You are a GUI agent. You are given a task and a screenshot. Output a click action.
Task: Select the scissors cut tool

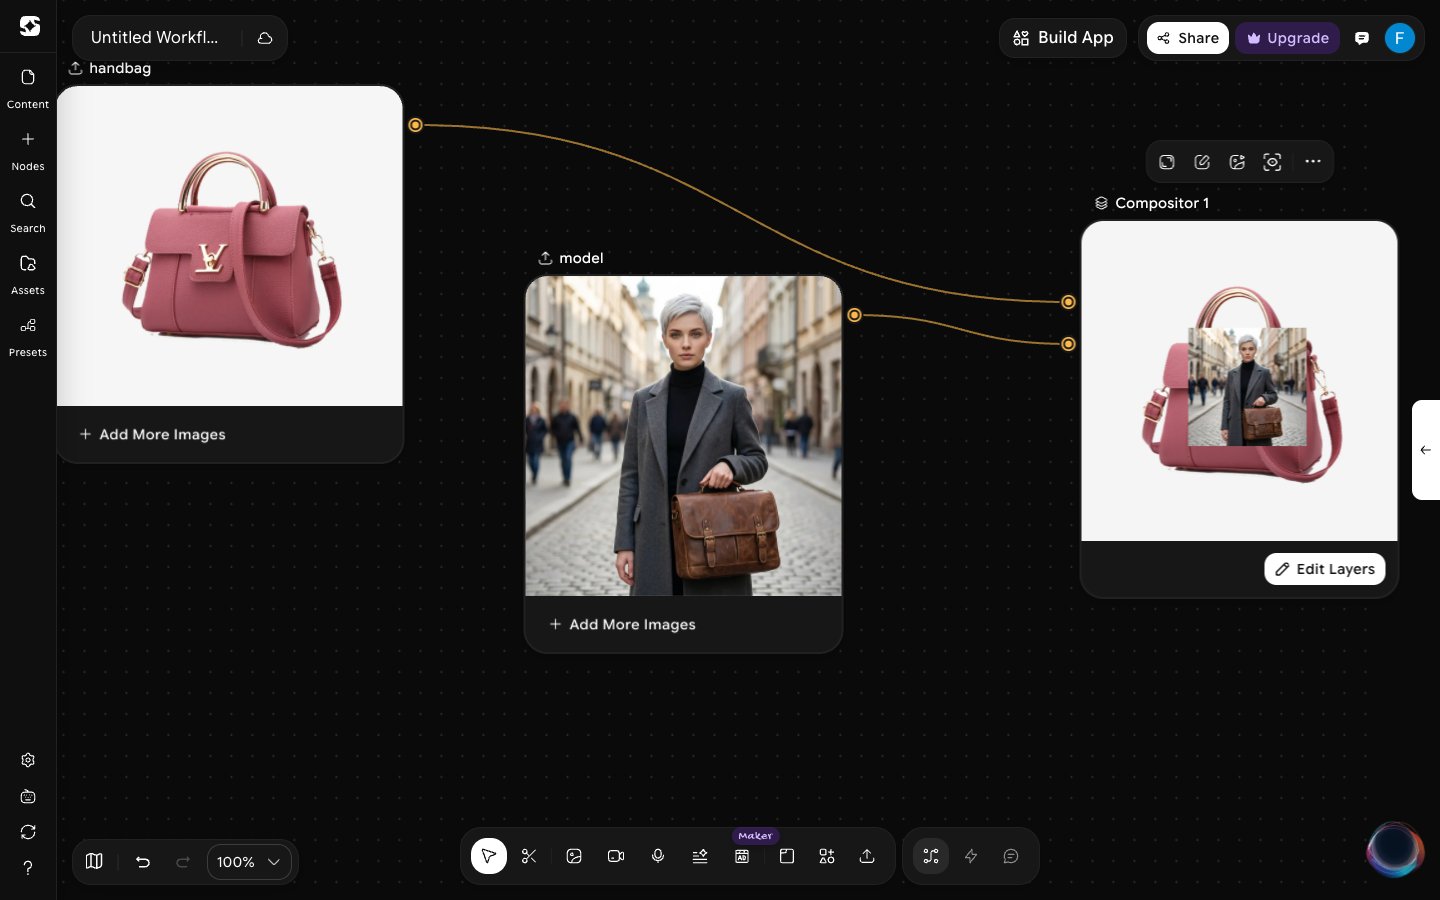point(529,856)
